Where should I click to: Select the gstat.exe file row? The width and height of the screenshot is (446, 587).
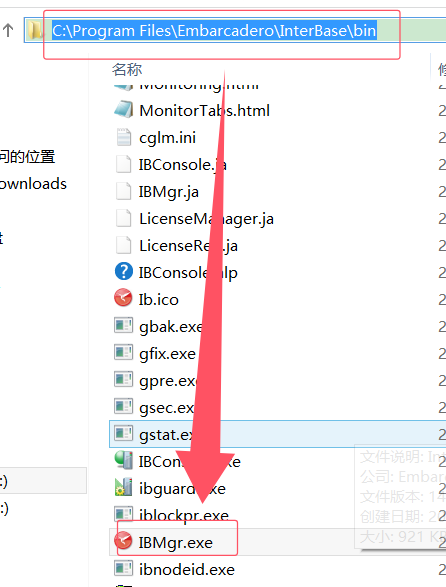277,434
